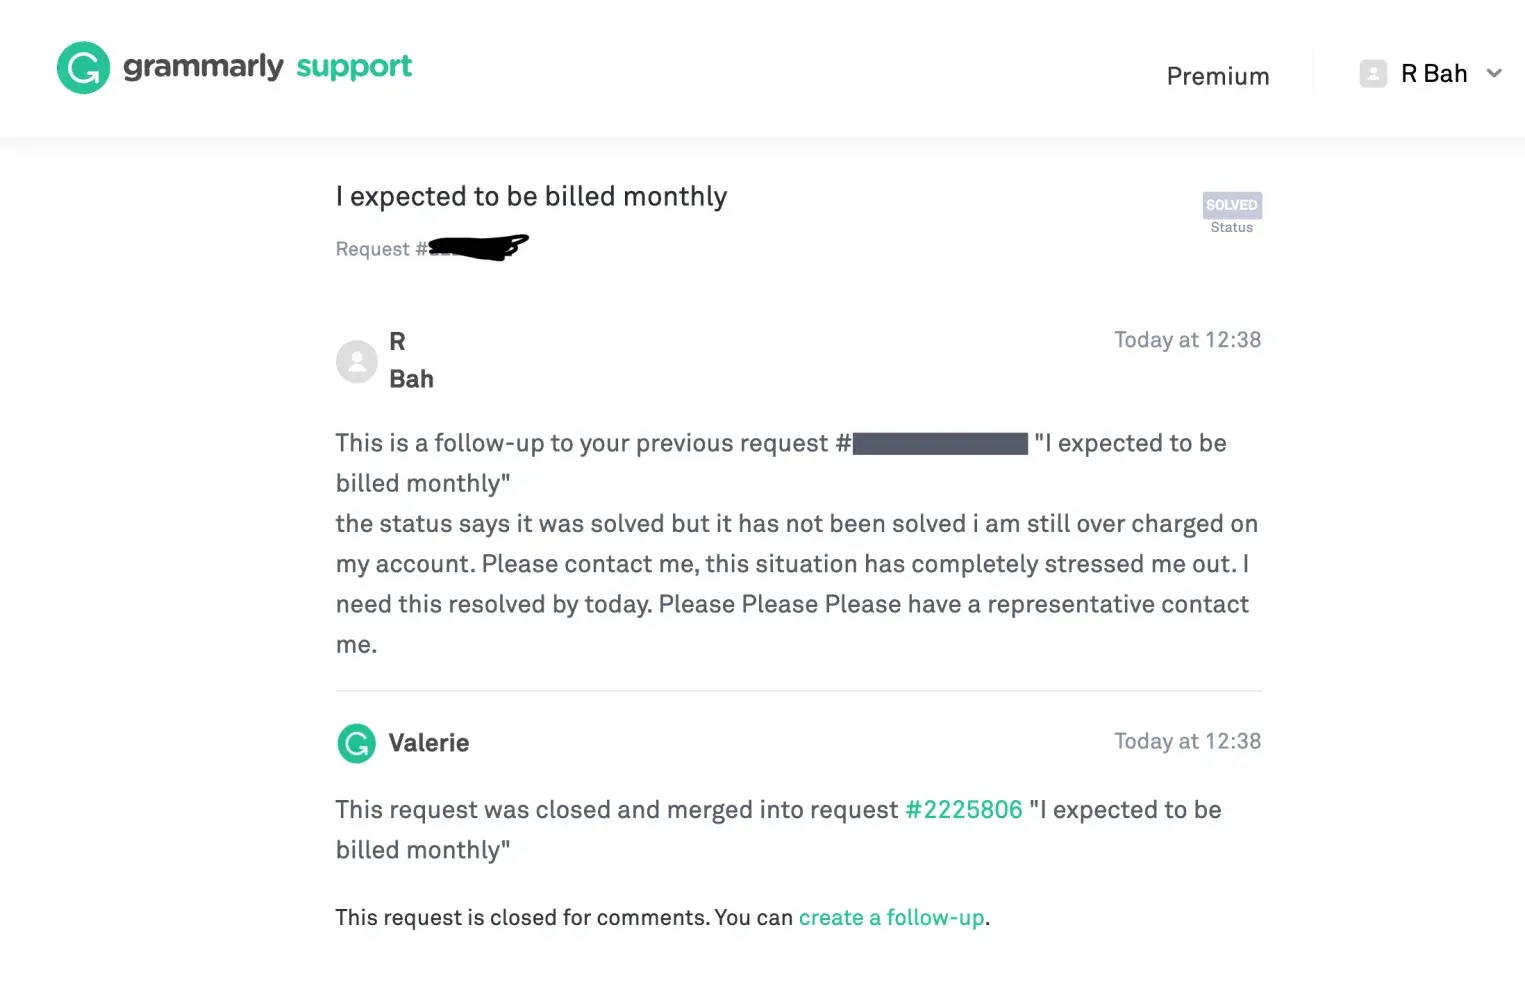Click the "Status" label below the badge

tap(1231, 228)
